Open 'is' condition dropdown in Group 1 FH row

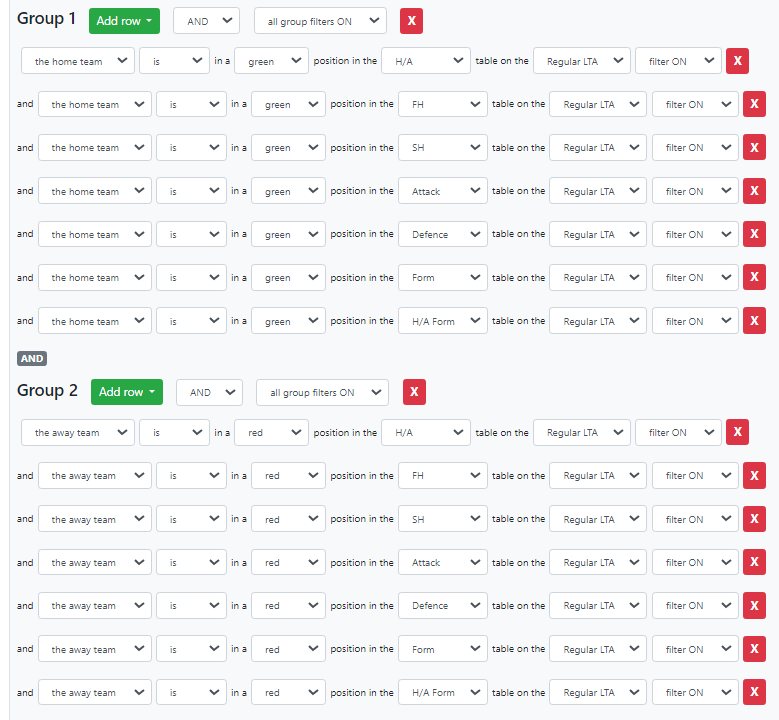(191, 104)
